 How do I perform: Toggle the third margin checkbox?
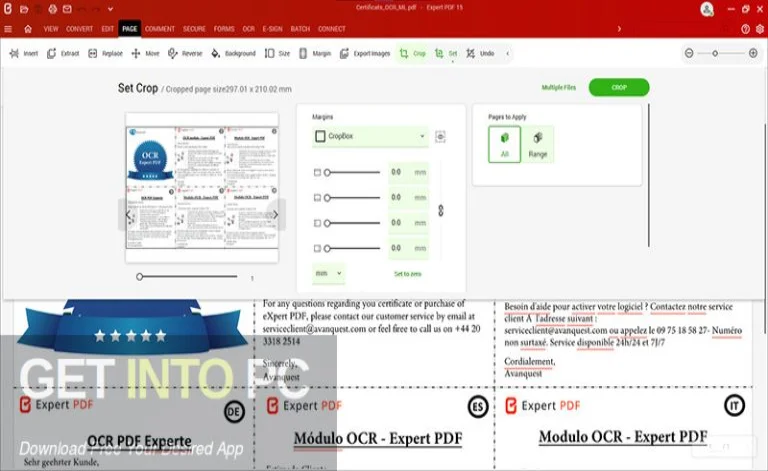coord(317,223)
